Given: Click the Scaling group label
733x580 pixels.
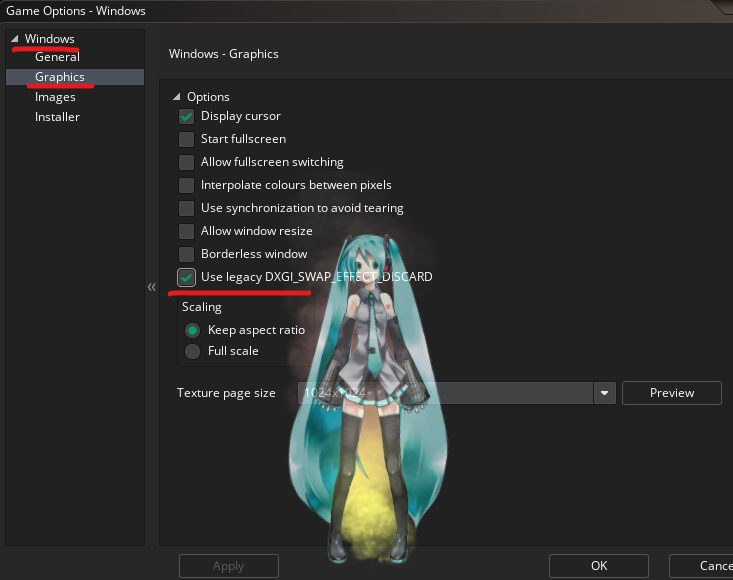Looking at the screenshot, I should (201, 307).
